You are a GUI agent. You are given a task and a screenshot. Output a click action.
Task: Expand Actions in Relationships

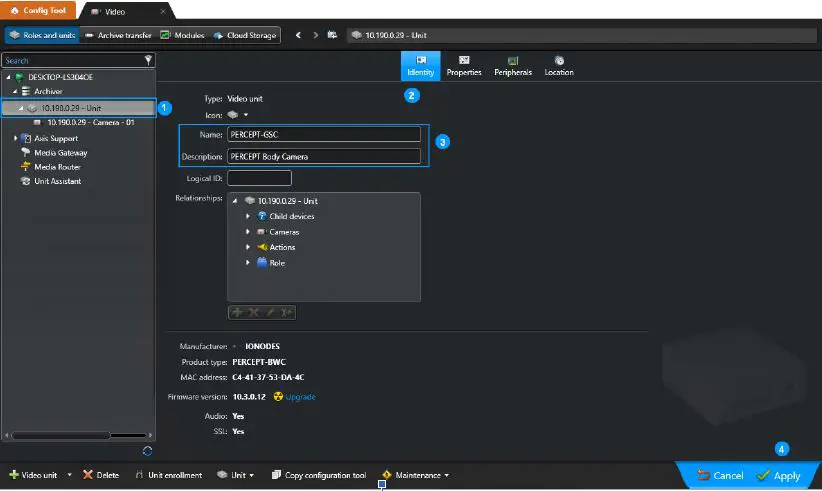248,247
